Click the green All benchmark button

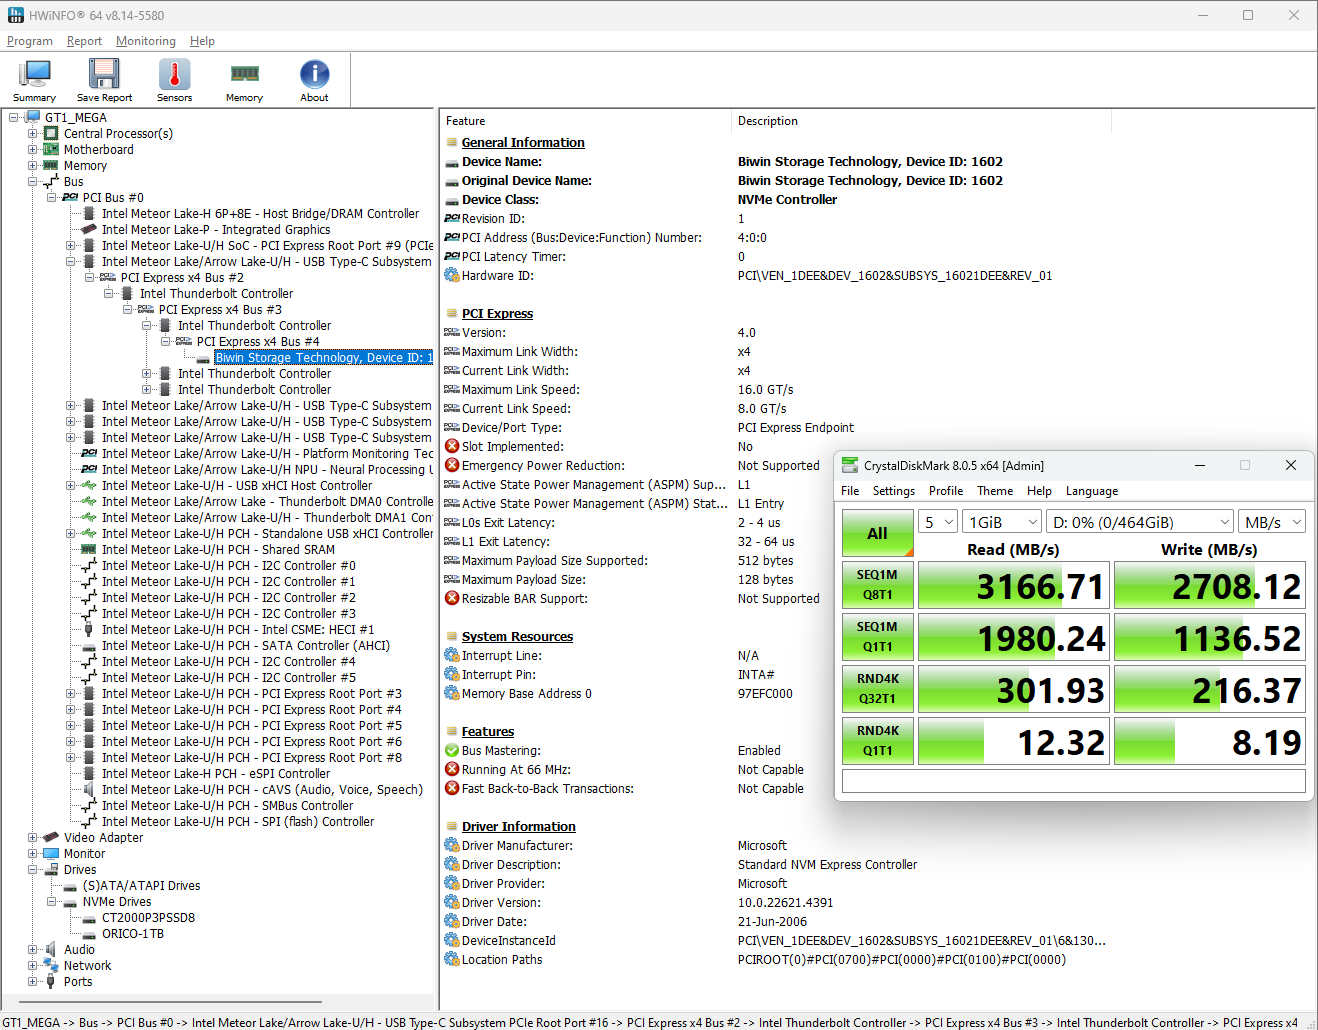877,533
